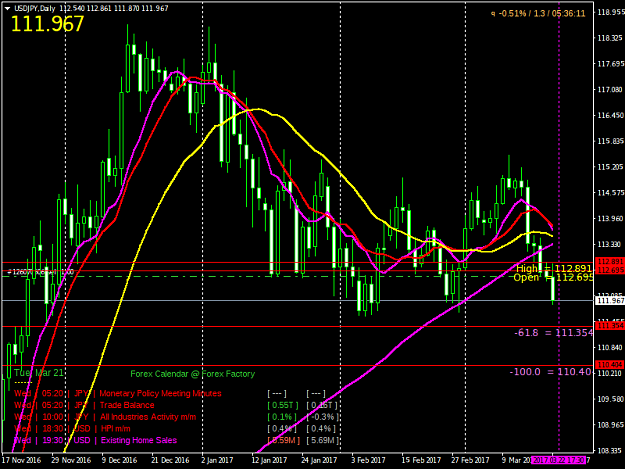Click the 9 Dec 2016 date label
Image resolution: width=625 pixels, height=469 pixels.
(x=119, y=460)
